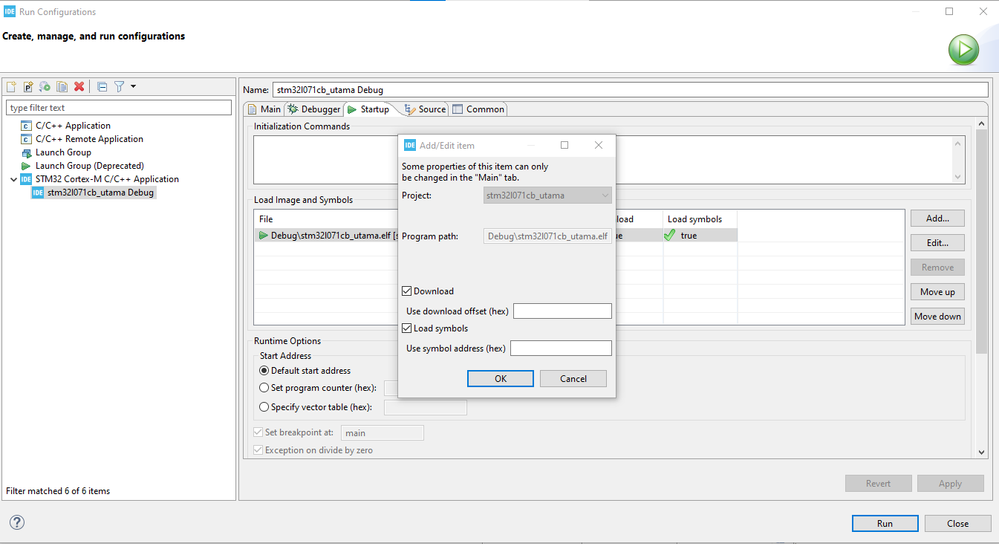This screenshot has width=999, height=544.
Task: Click New launch configuration icon
Action: click(x=11, y=87)
